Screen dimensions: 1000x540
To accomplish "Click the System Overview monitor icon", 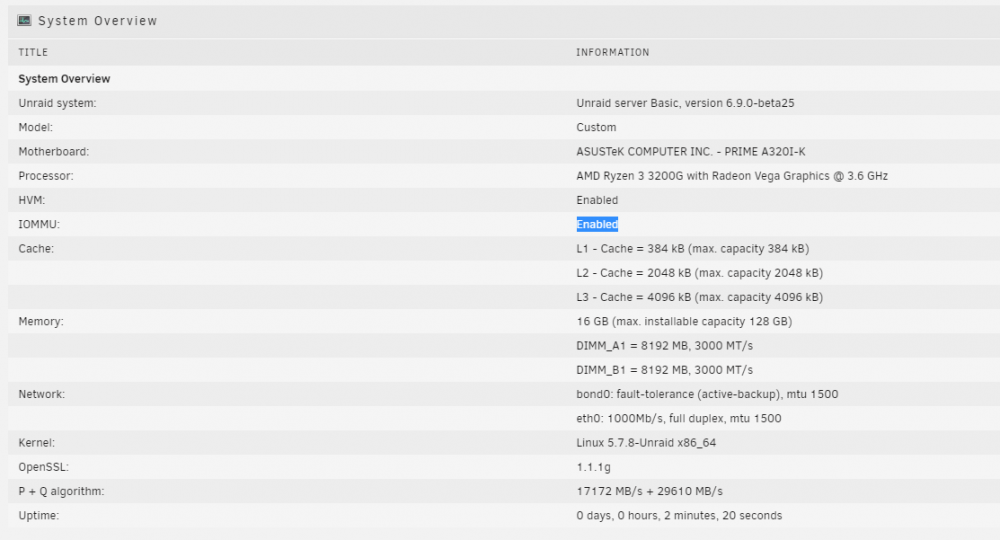I will (x=24, y=20).
